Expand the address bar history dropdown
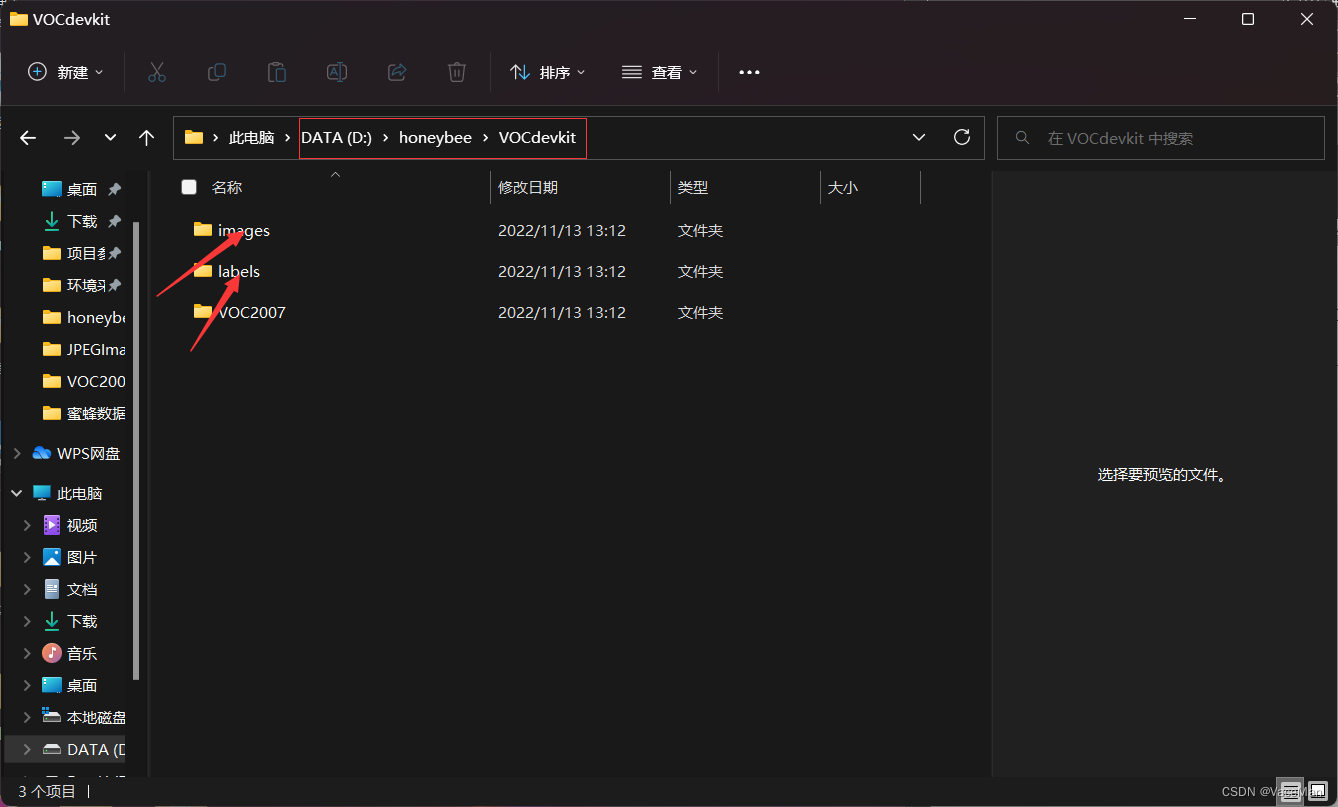This screenshot has width=1338, height=807. tap(919, 137)
